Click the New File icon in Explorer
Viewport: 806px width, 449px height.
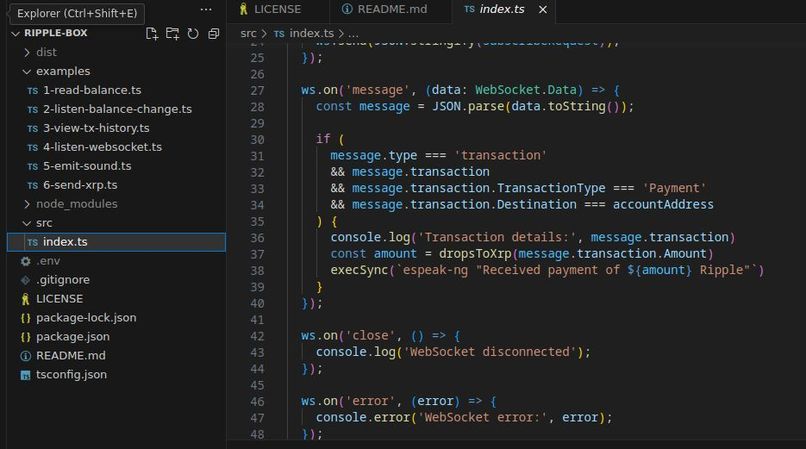[x=152, y=34]
